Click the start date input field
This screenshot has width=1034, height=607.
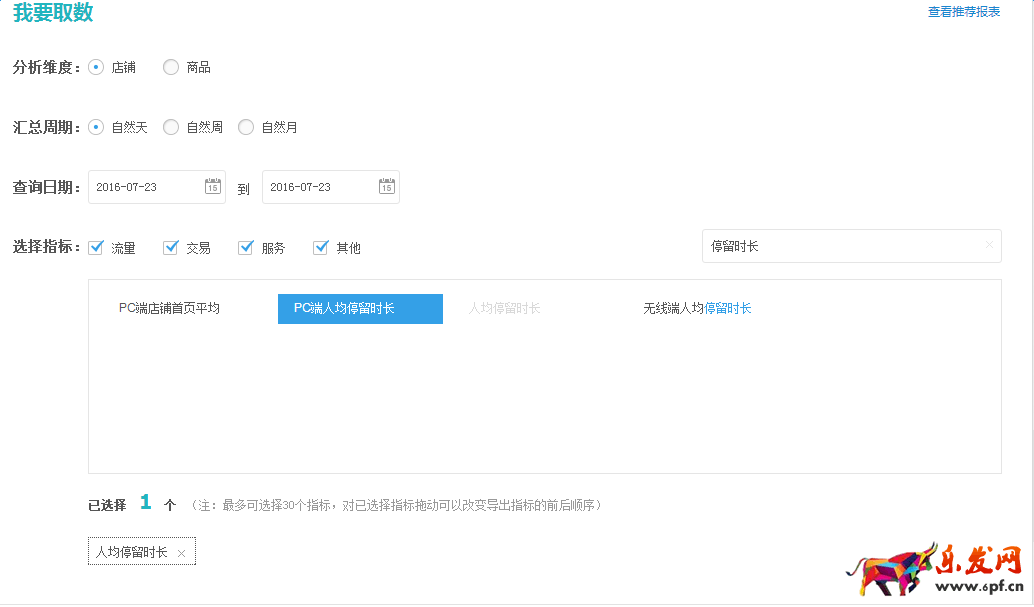pos(145,186)
